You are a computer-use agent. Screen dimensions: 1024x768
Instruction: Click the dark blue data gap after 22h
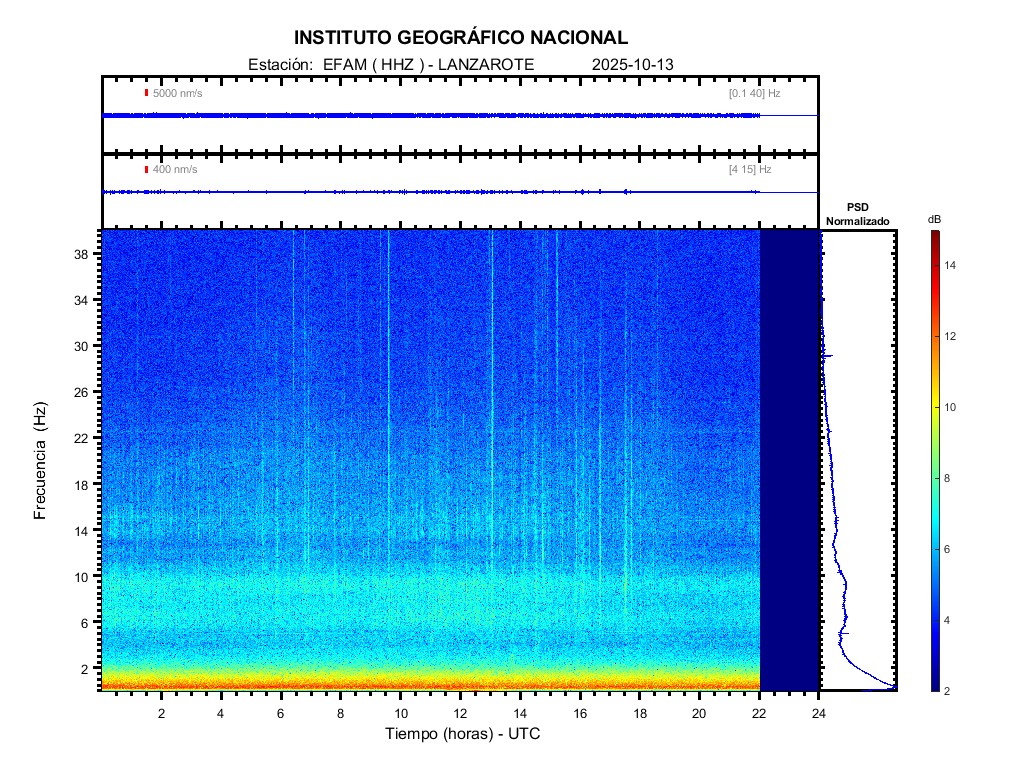point(789,460)
